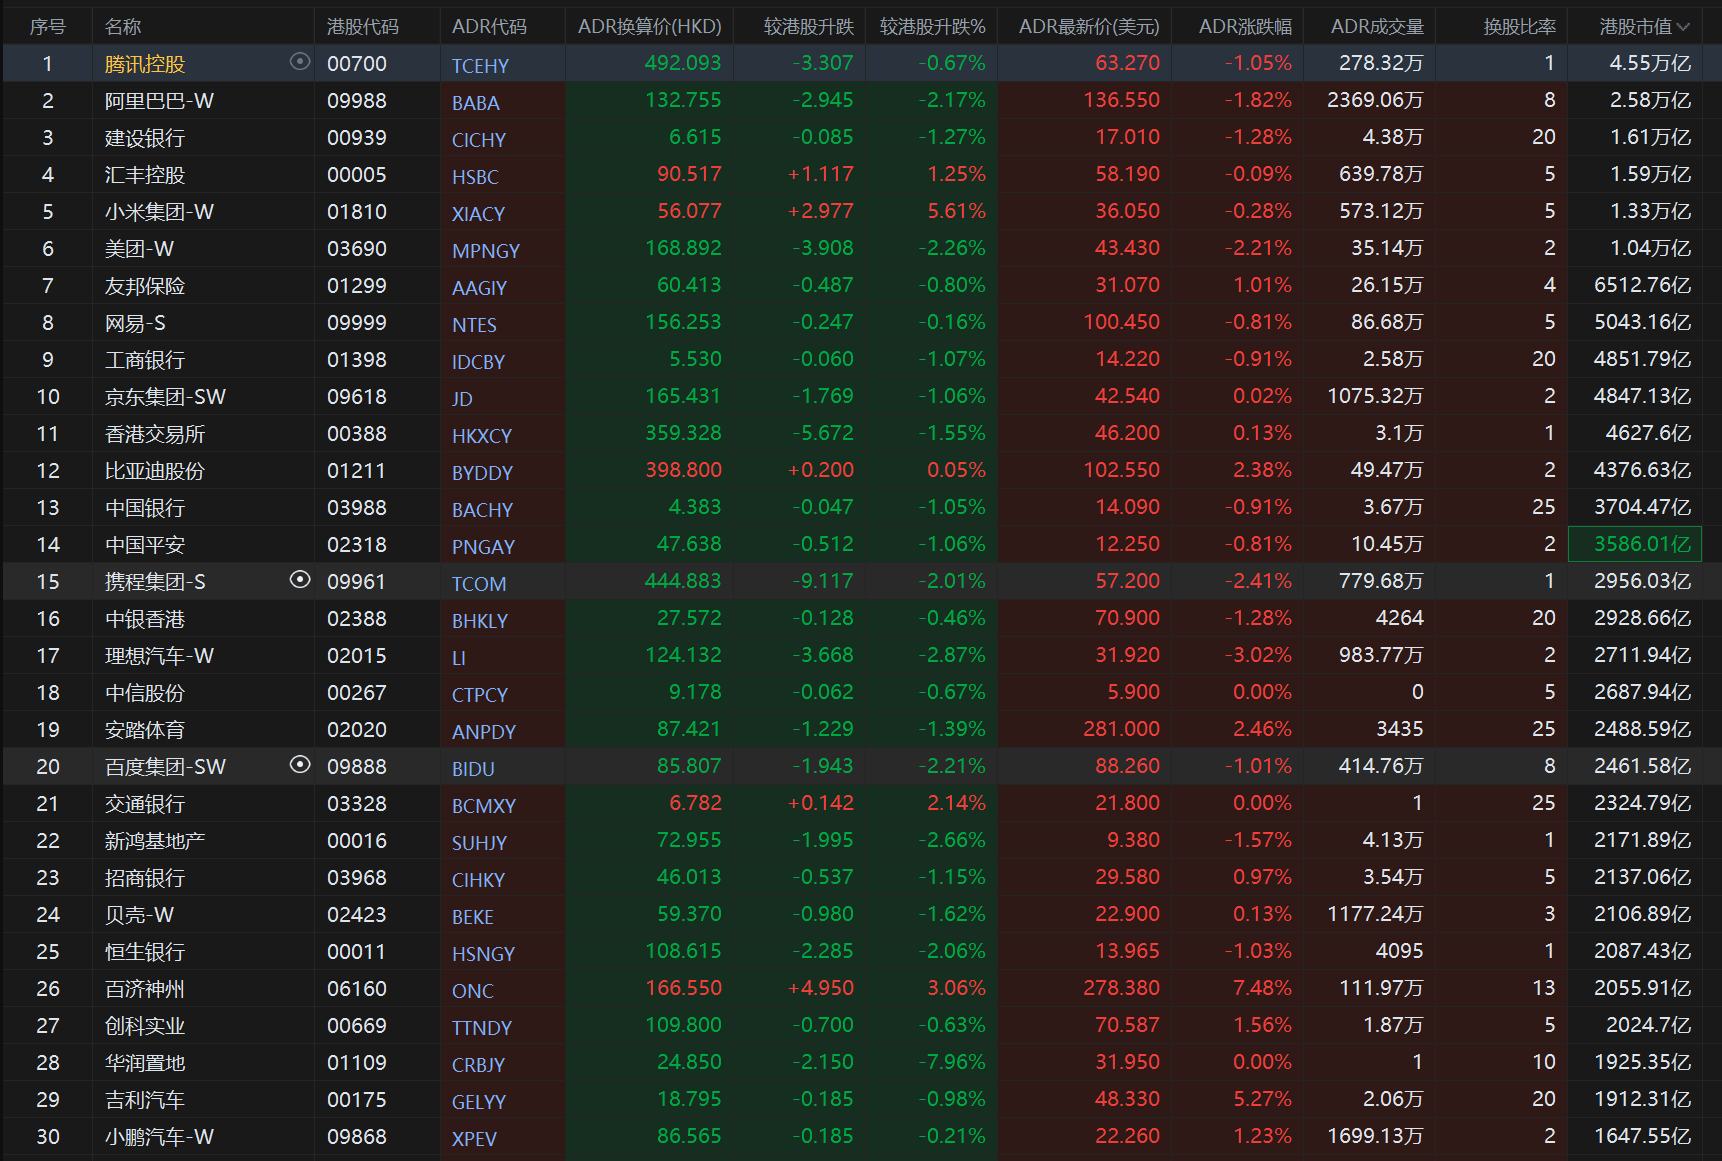Image resolution: width=1722 pixels, height=1161 pixels.
Task: Sort by the ADR最新价(美元) column header
Action: pos(1089,27)
